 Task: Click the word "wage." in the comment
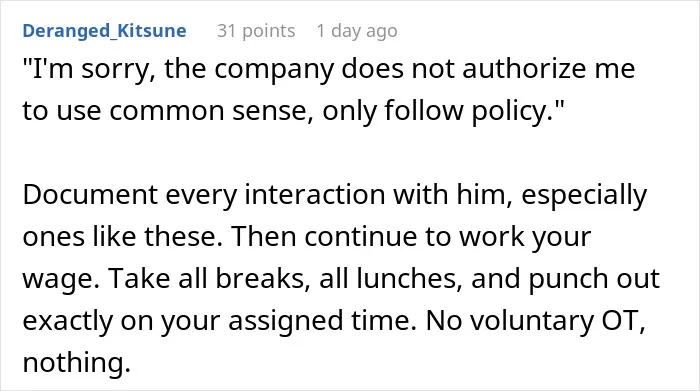[x=61, y=279]
